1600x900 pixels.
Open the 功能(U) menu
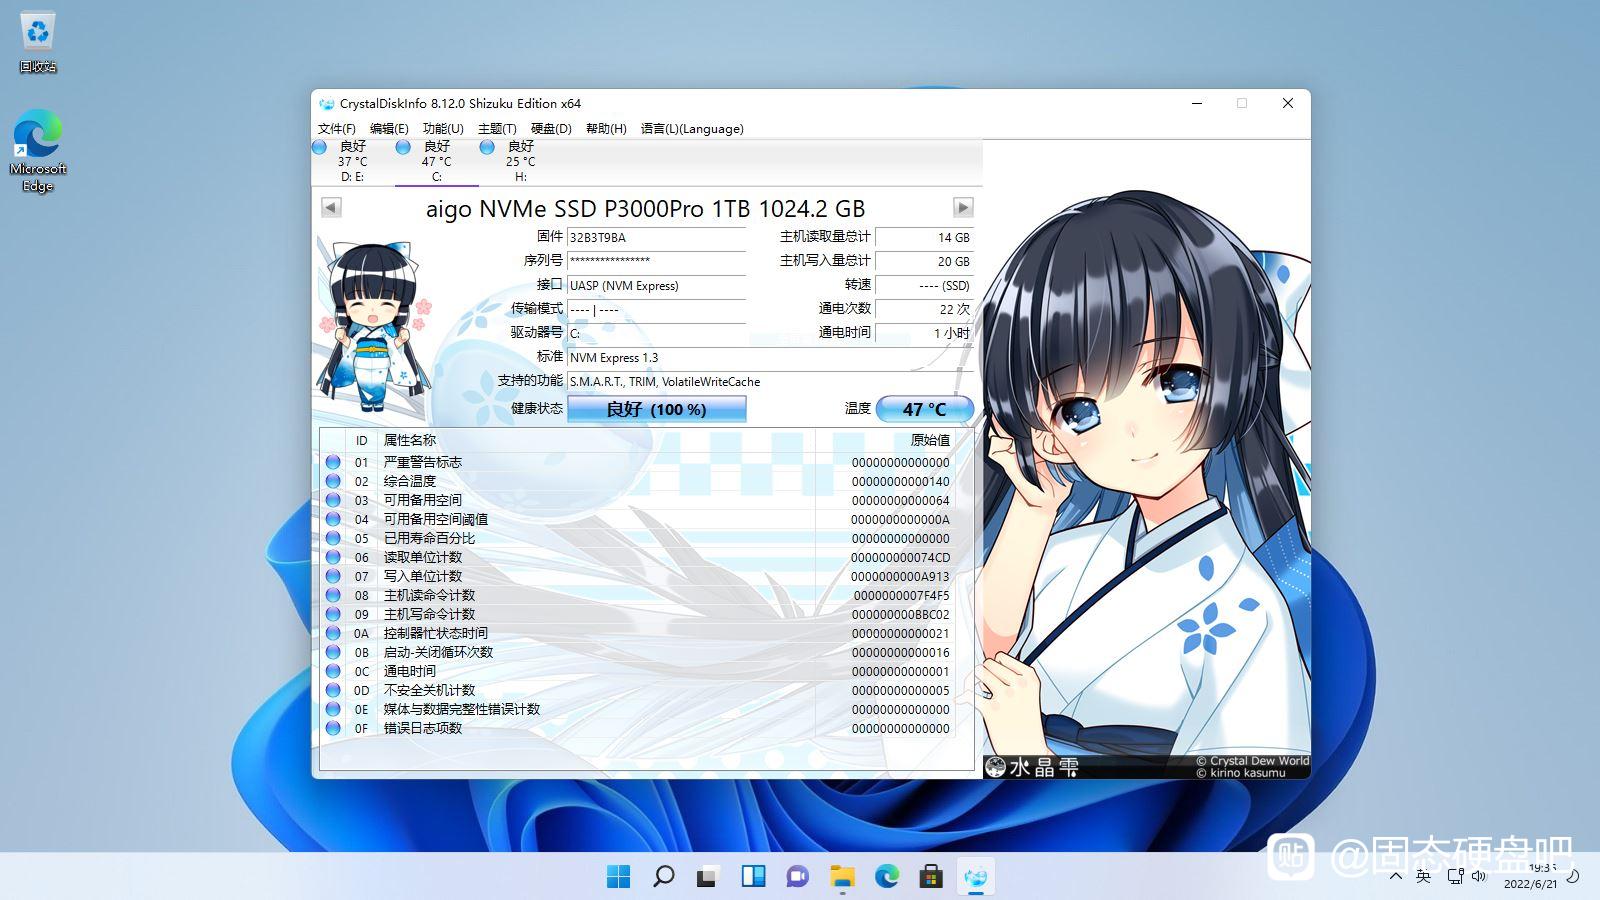click(443, 128)
